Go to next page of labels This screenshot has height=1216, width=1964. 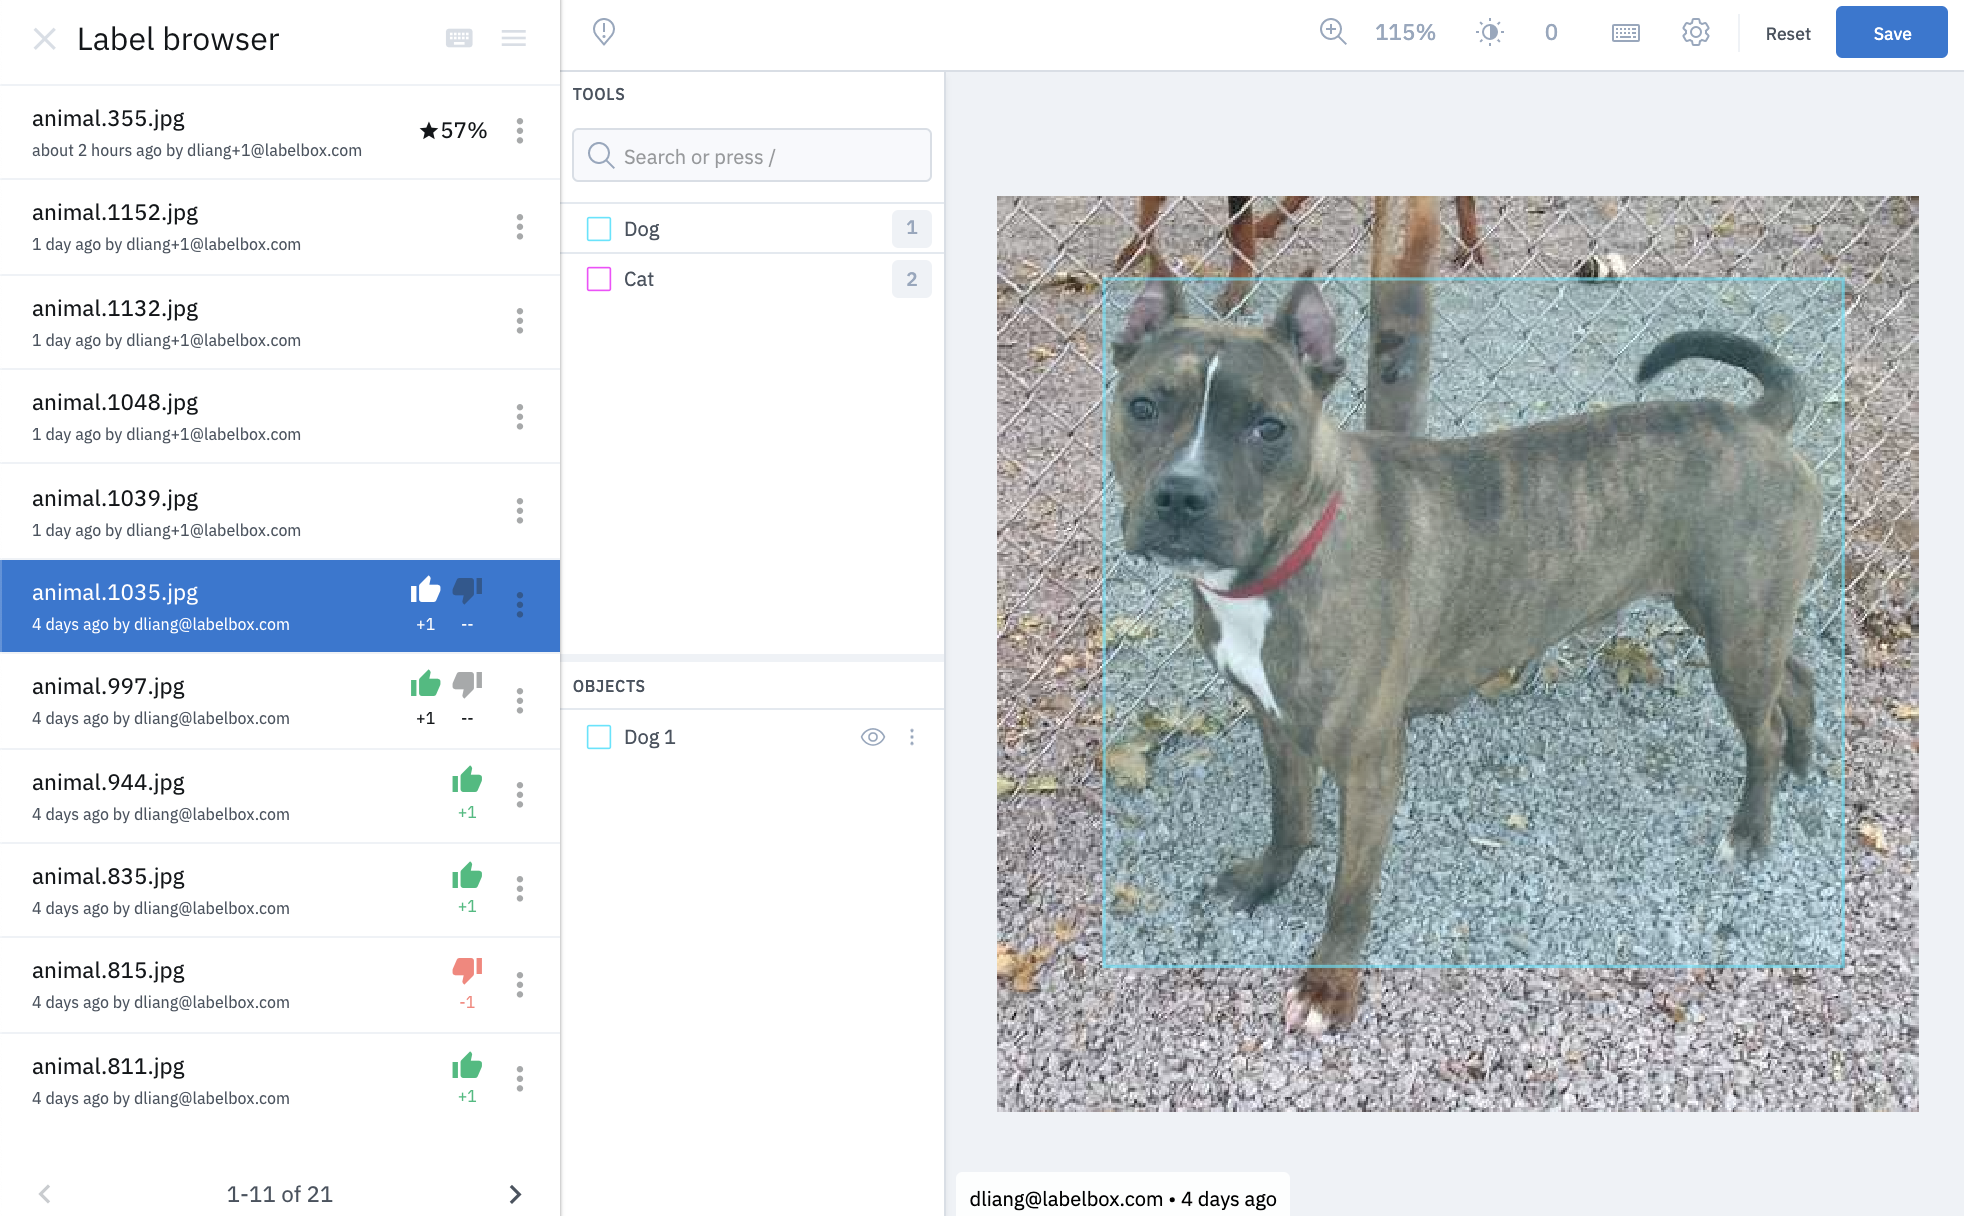[x=515, y=1194]
